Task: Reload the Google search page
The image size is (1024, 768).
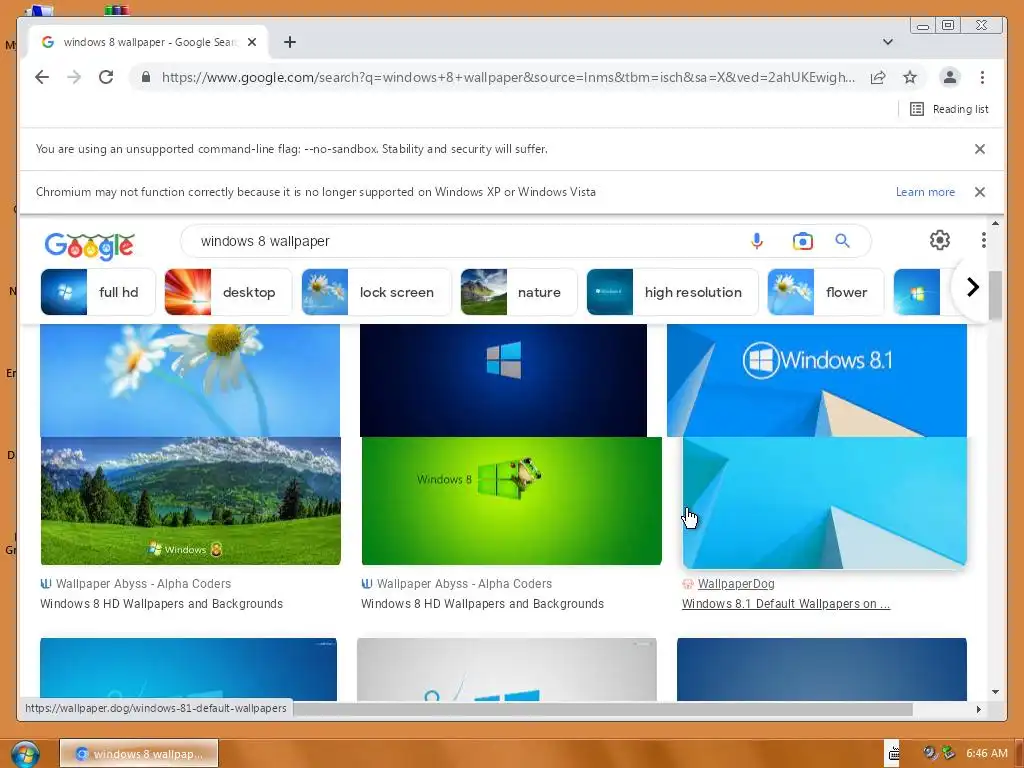Action: pyautogui.click(x=106, y=77)
